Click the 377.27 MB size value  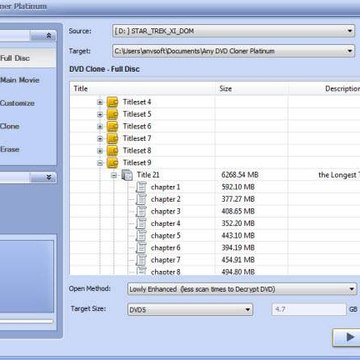click(x=238, y=199)
